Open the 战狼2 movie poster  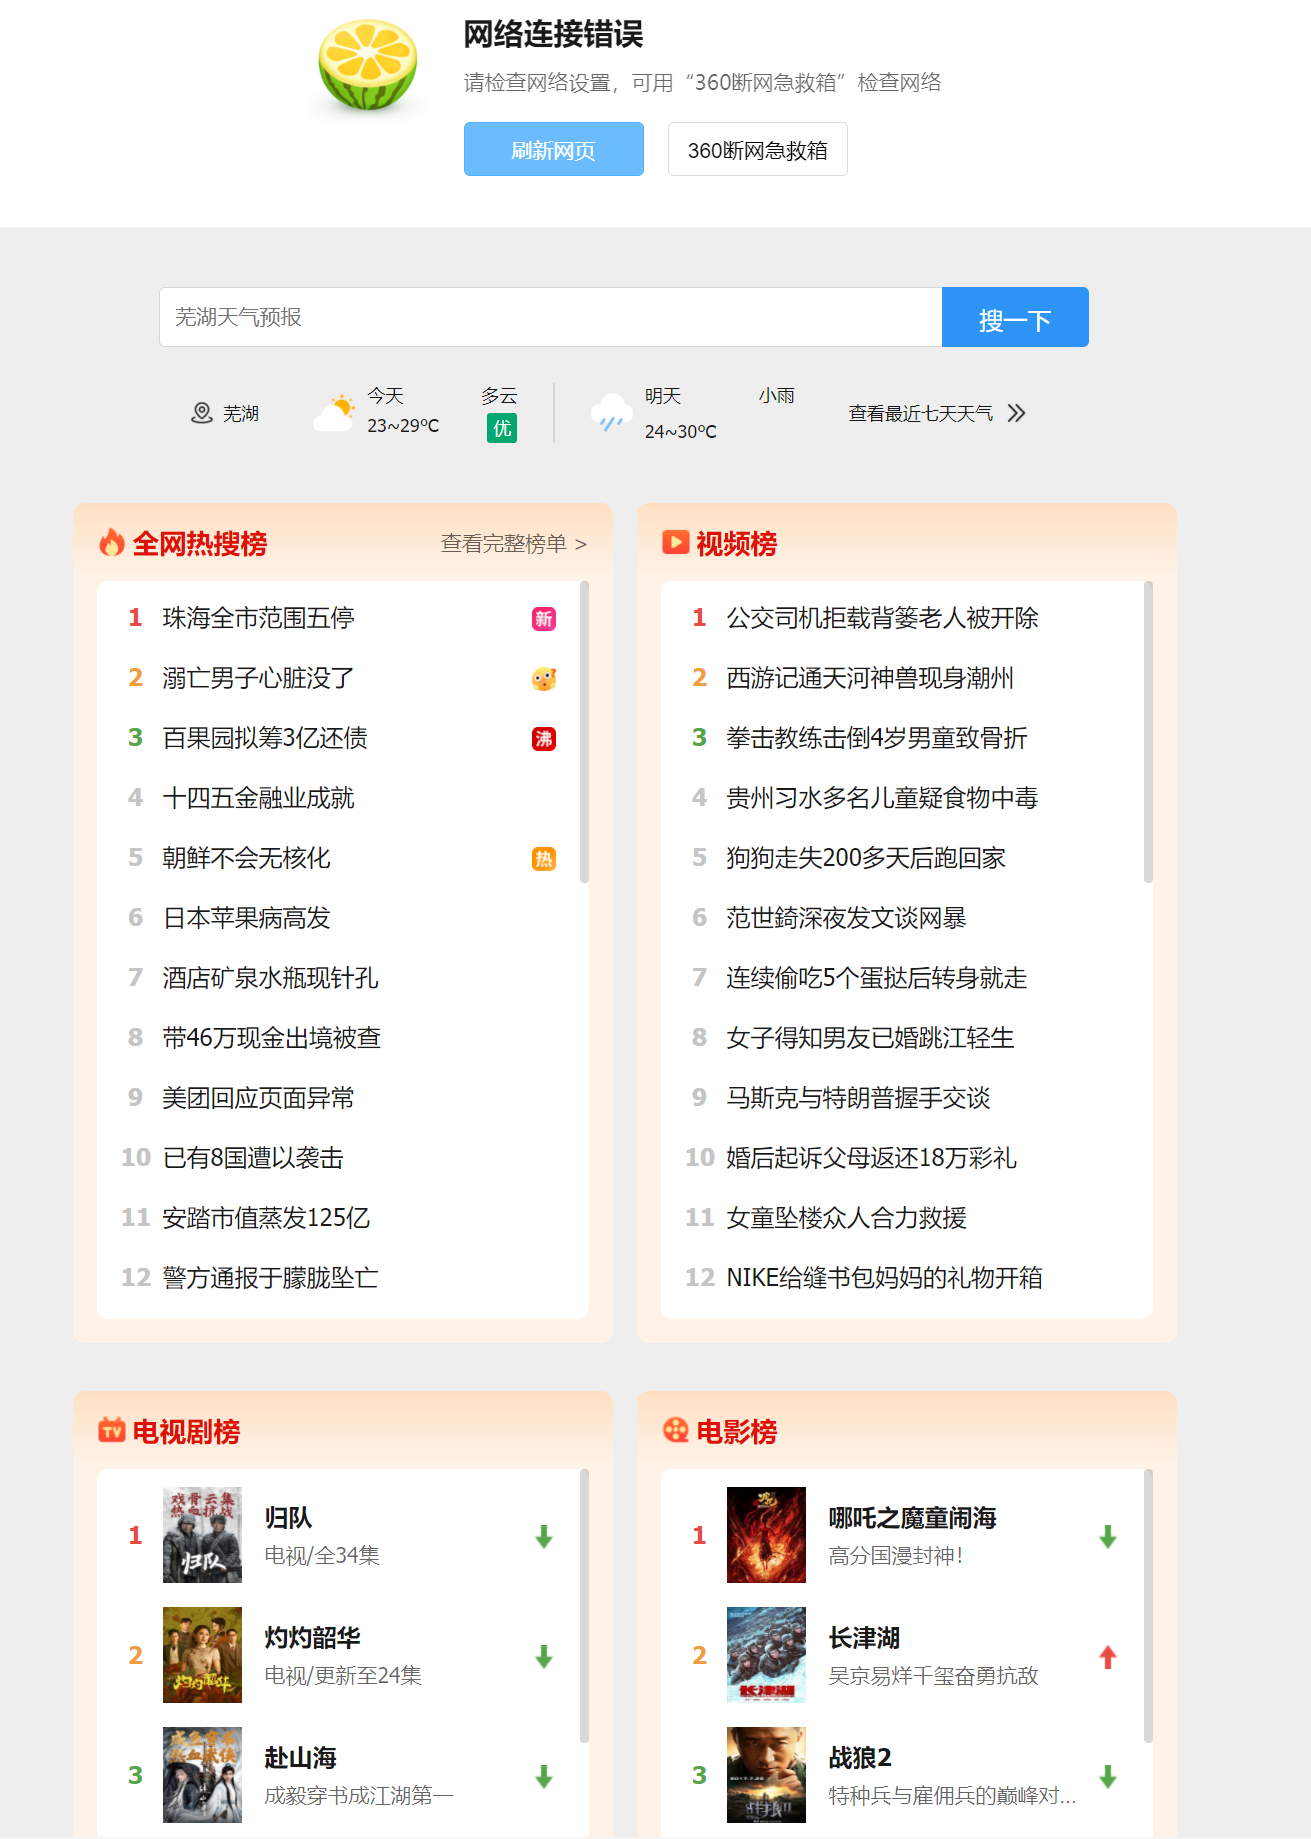click(x=766, y=1775)
